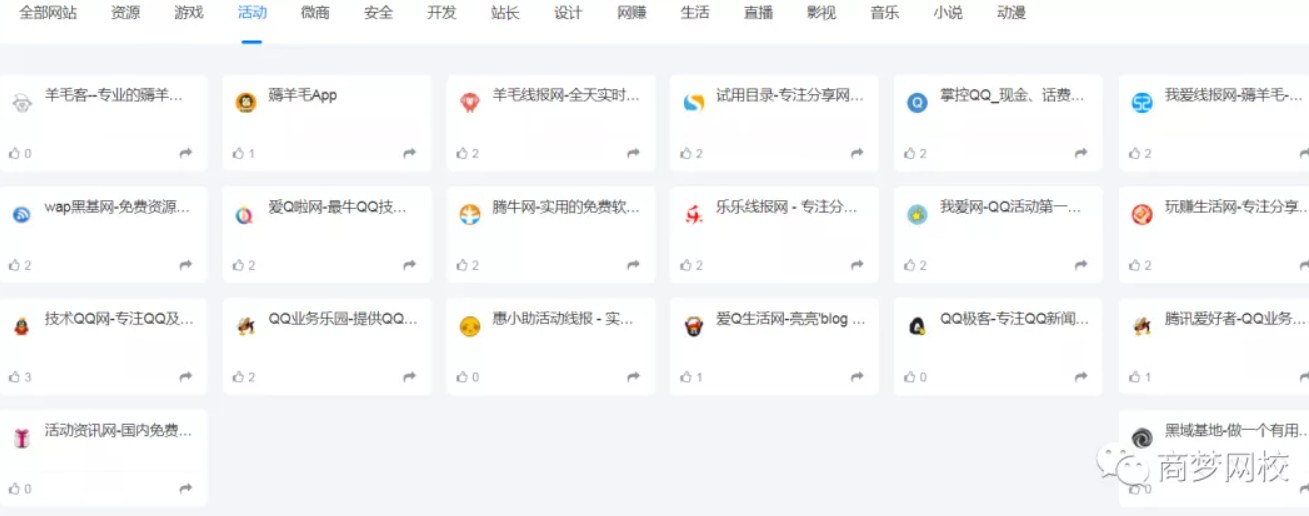Click the 试用目录 site logo
Viewport: 1309px width, 516px height.
click(x=693, y=102)
